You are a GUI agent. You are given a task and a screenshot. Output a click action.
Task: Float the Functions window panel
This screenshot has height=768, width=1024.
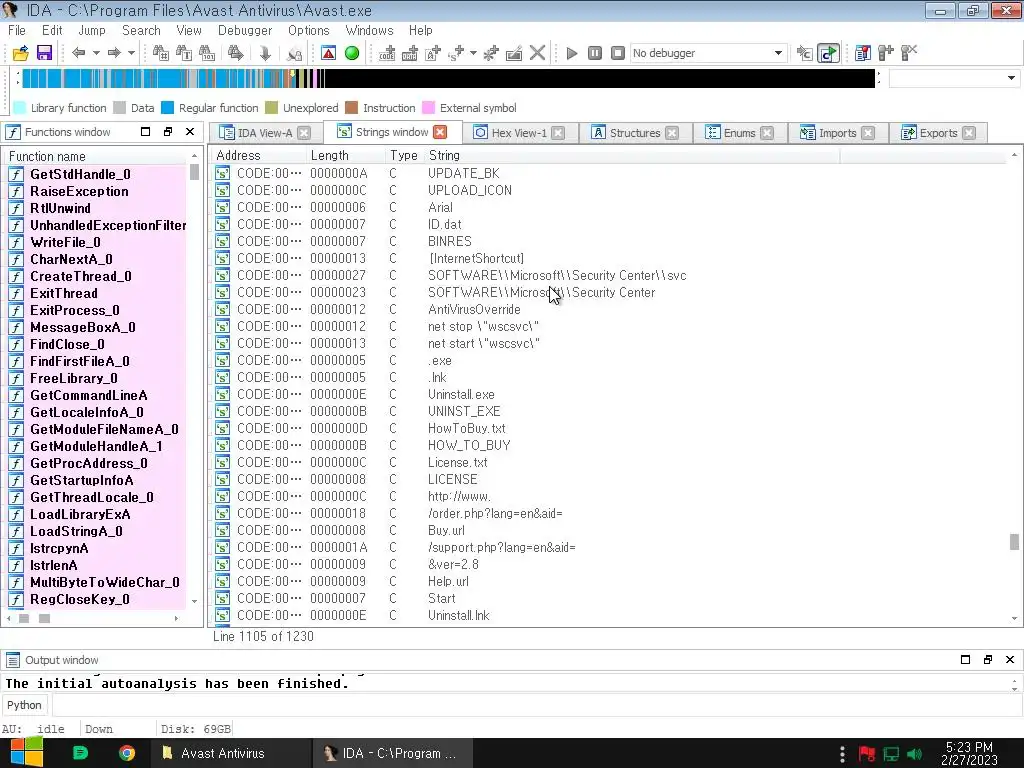pos(168,131)
